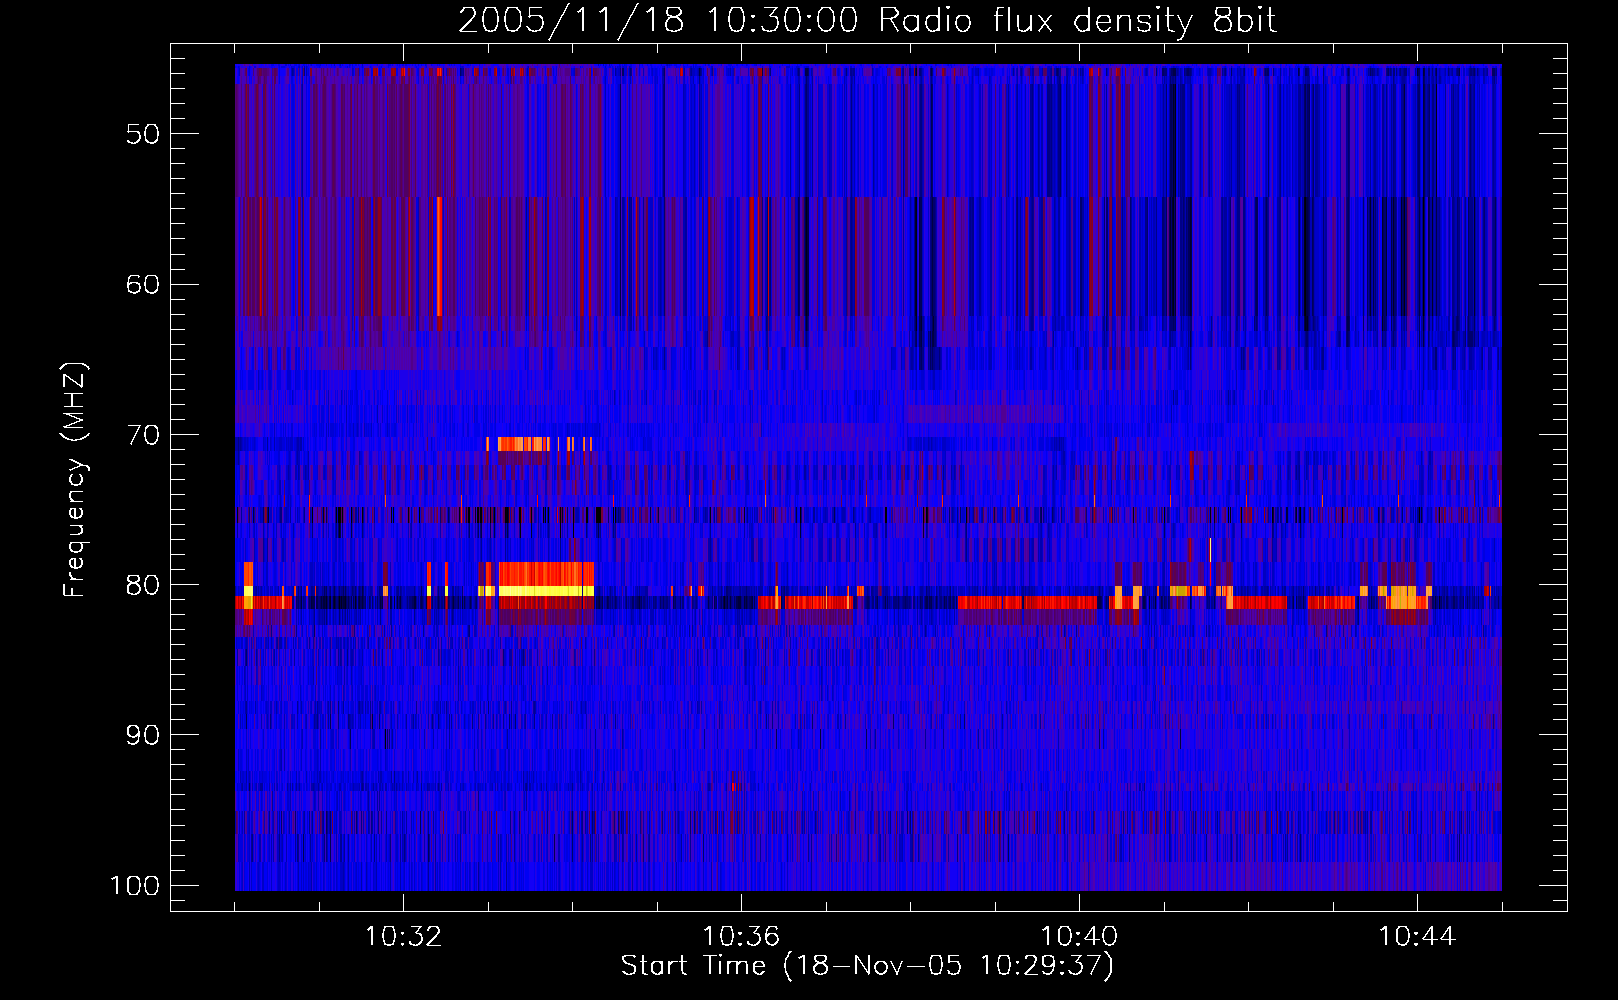Click the '90' frequency tick label

point(143,735)
